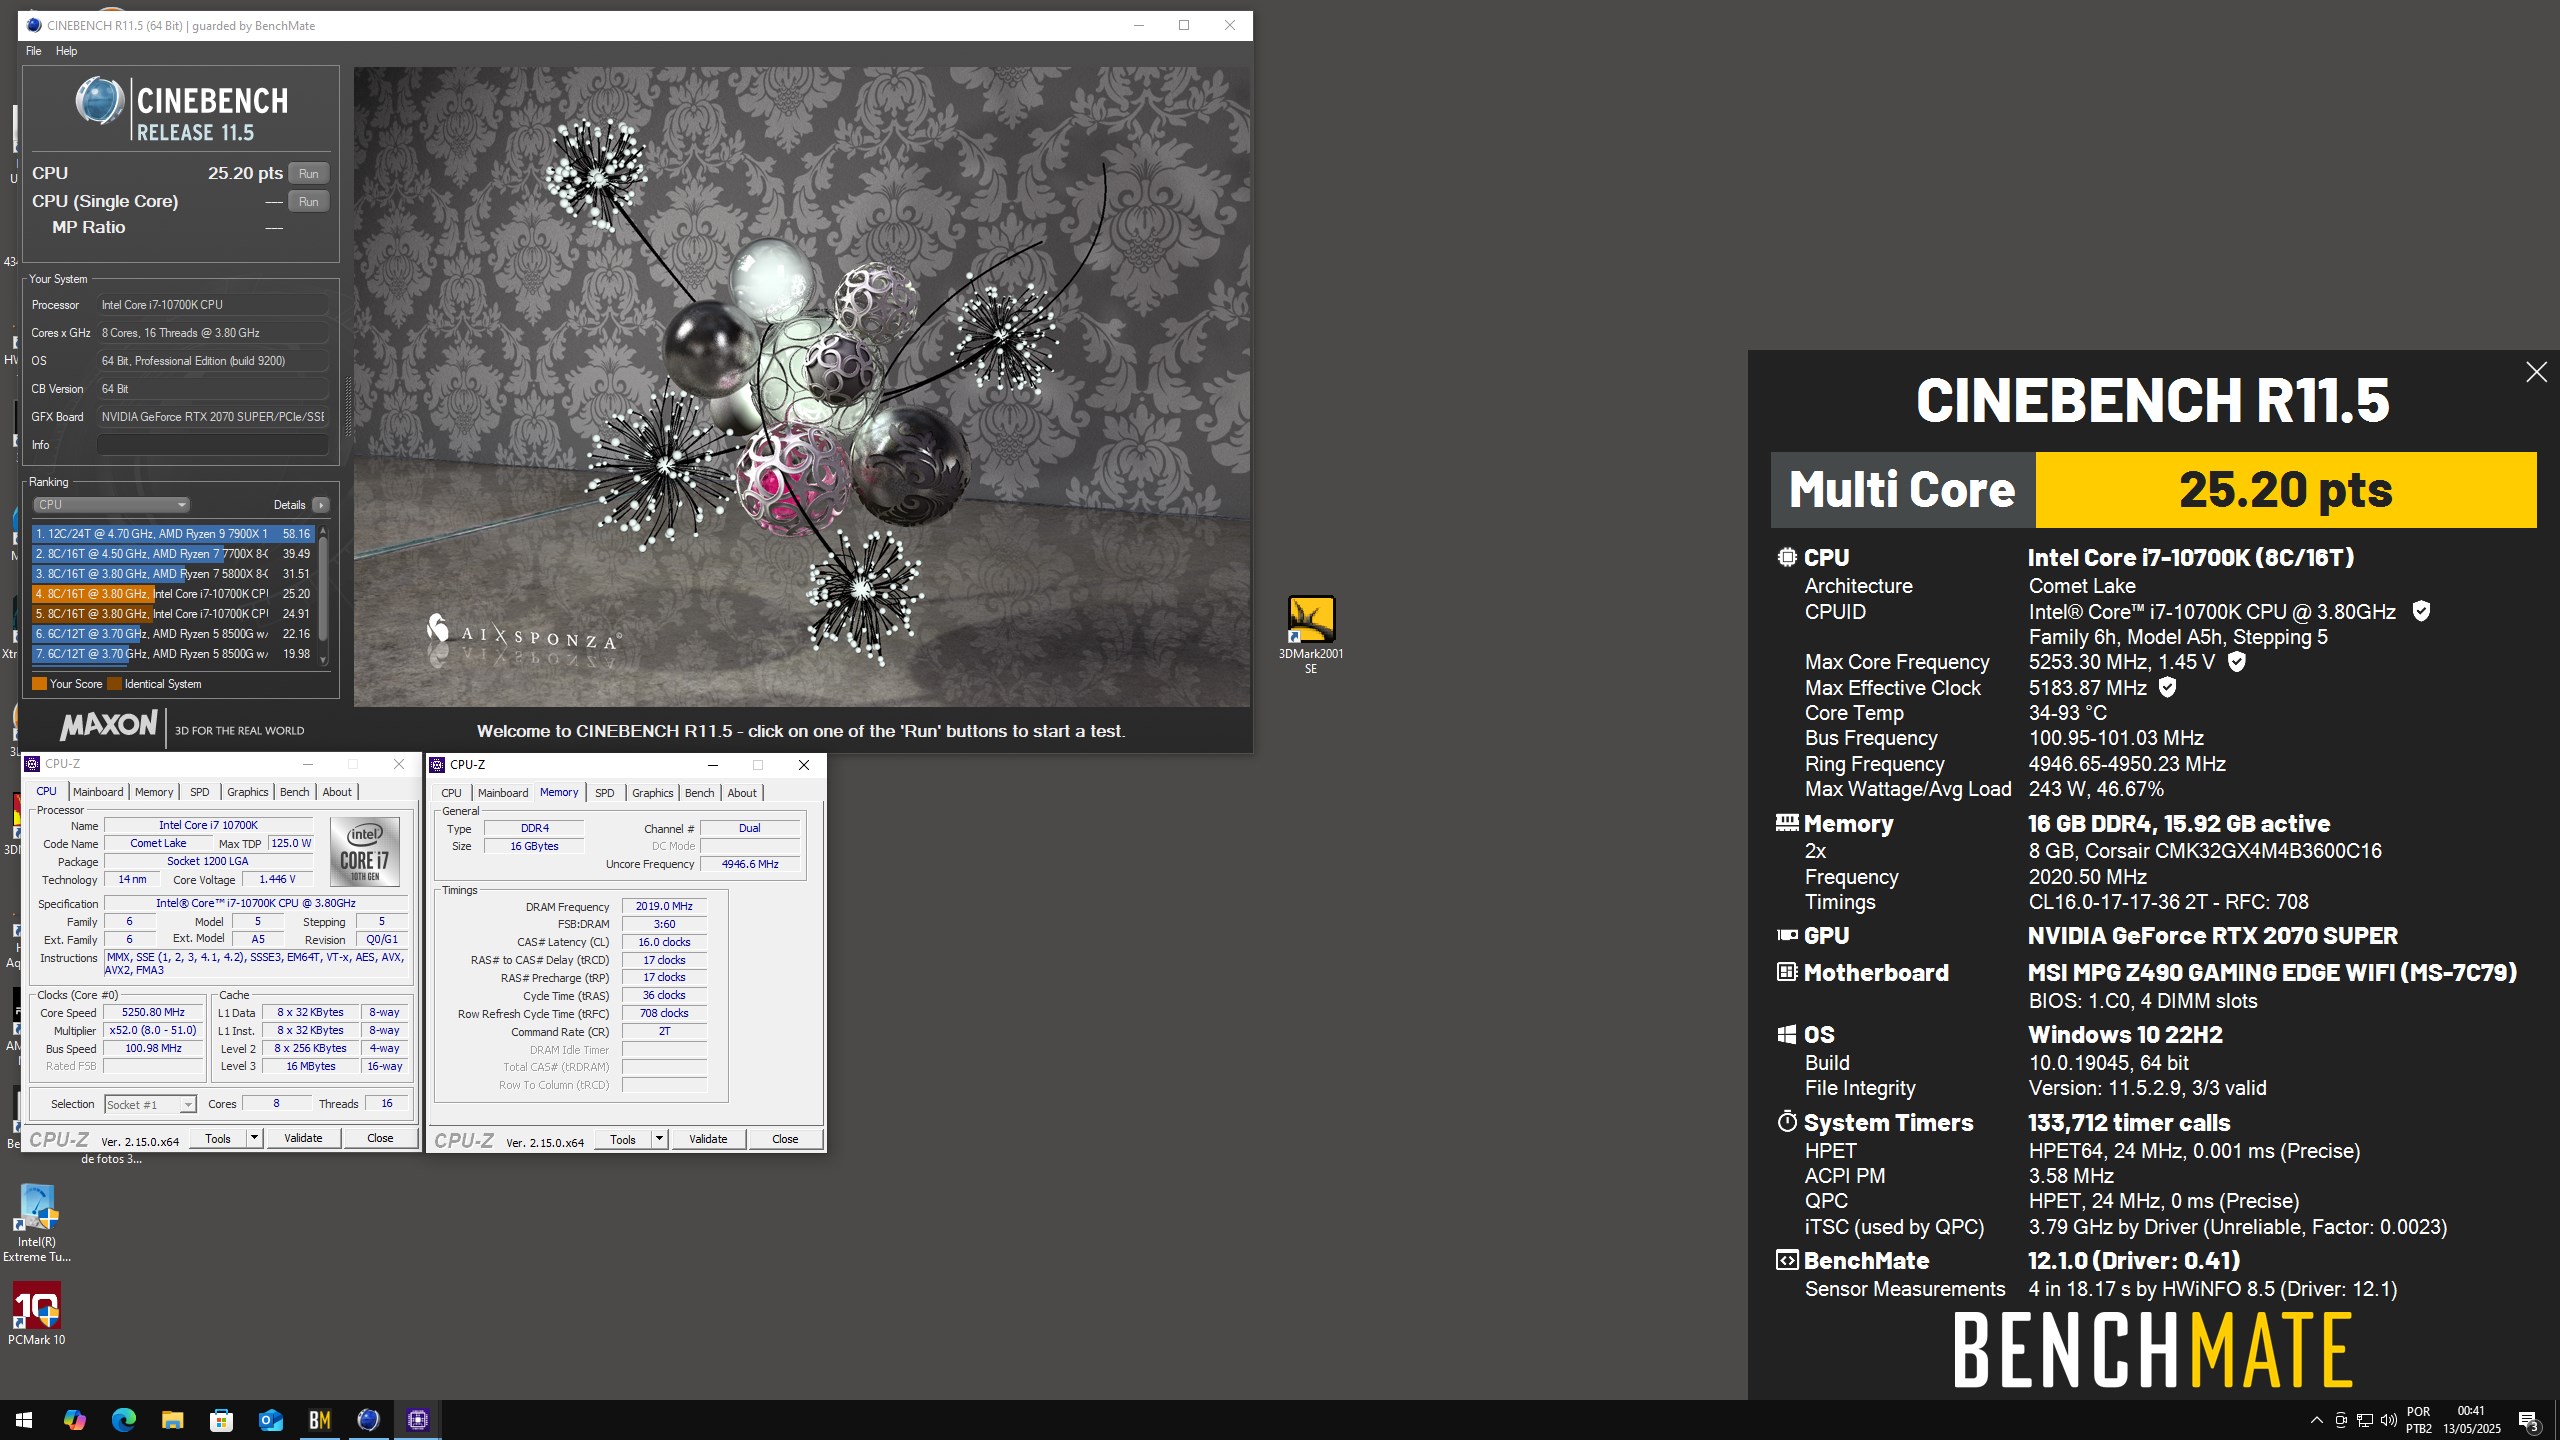Close the BenchMate result panel with X
This screenshot has height=1440, width=2560.
(2536, 372)
